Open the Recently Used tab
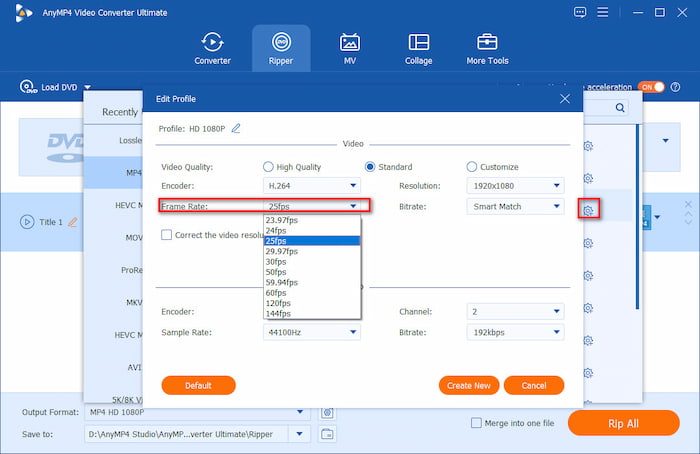Image resolution: width=700 pixels, height=454 pixels. [x=120, y=112]
